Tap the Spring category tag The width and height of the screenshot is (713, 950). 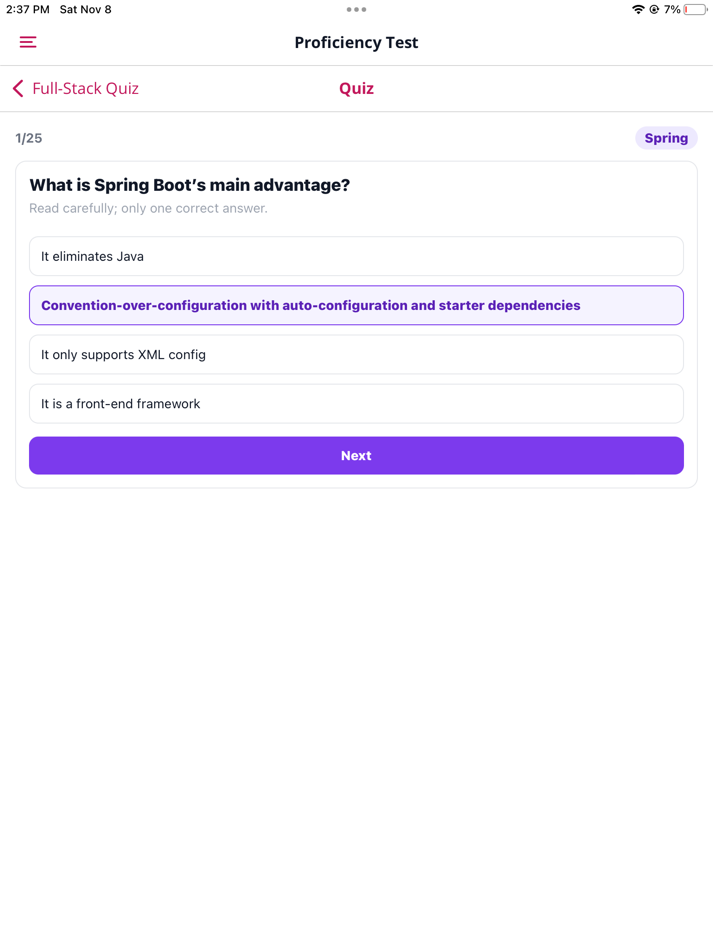pos(666,138)
